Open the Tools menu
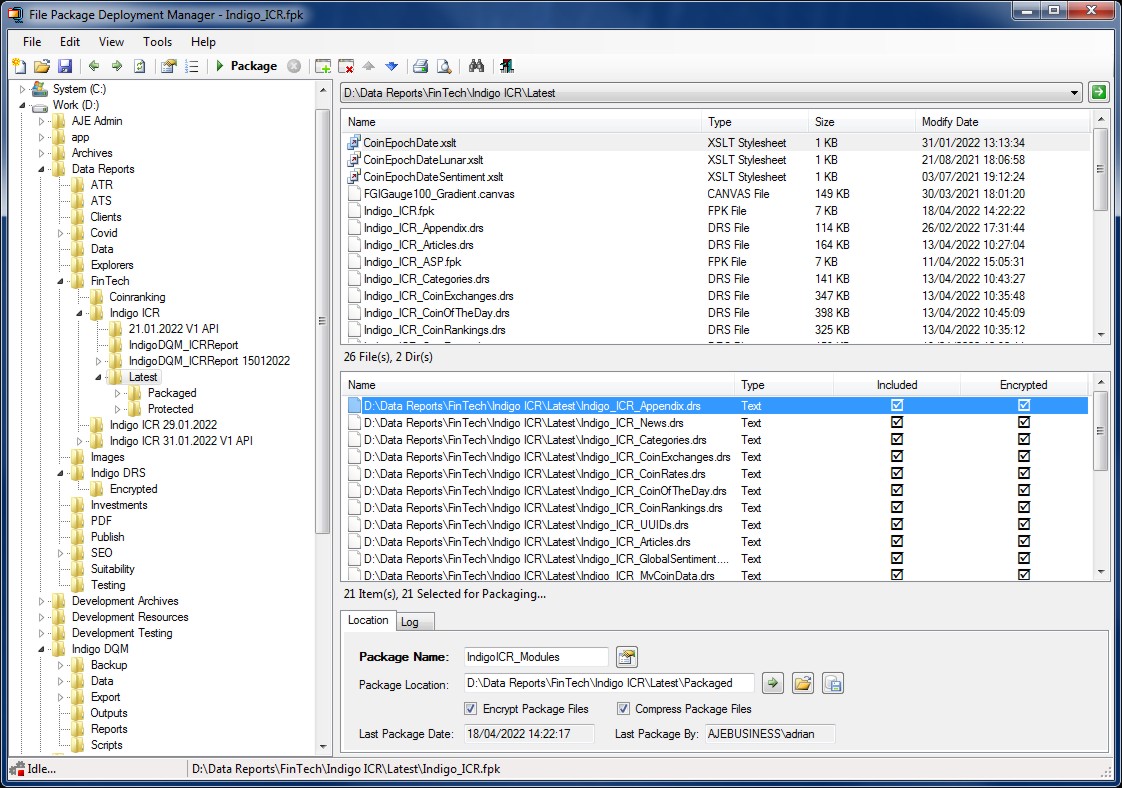1122x788 pixels. (x=157, y=42)
